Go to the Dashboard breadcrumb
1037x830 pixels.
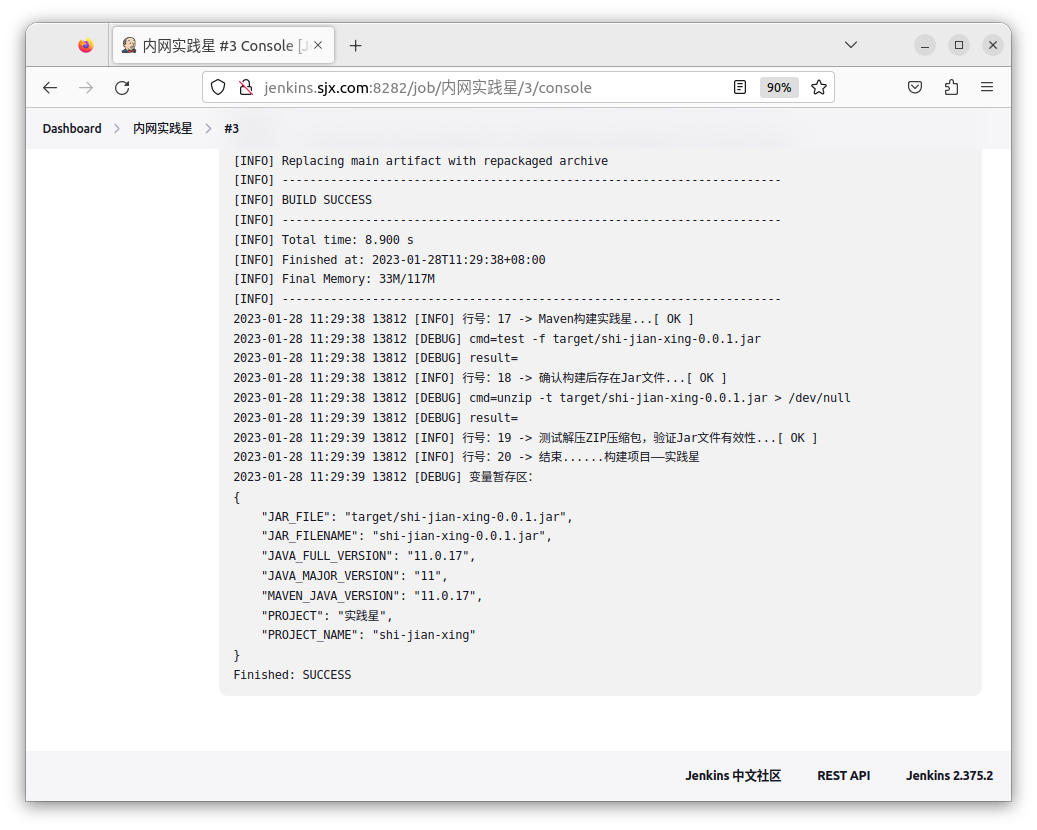tap(72, 128)
